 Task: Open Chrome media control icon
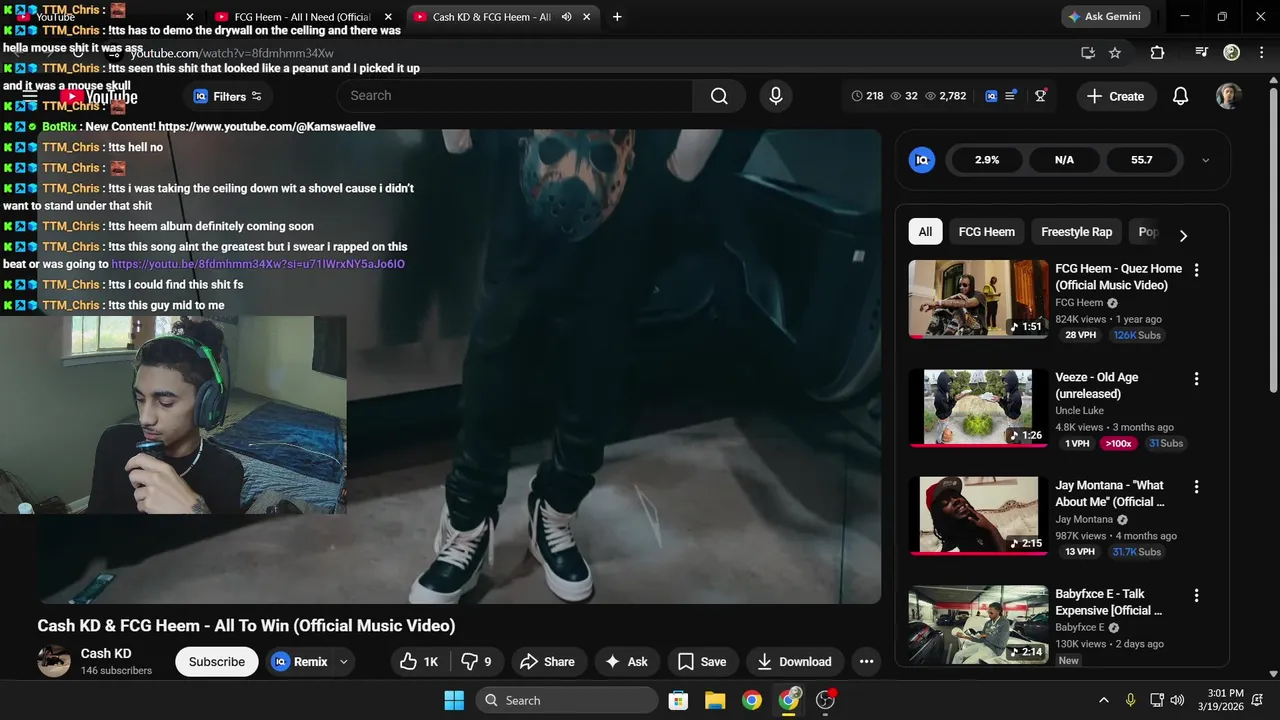[1202, 53]
